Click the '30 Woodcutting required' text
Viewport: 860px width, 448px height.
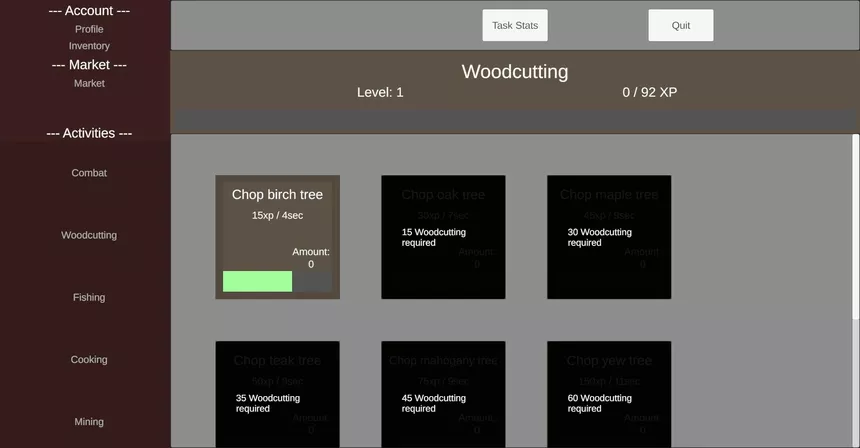coord(599,237)
